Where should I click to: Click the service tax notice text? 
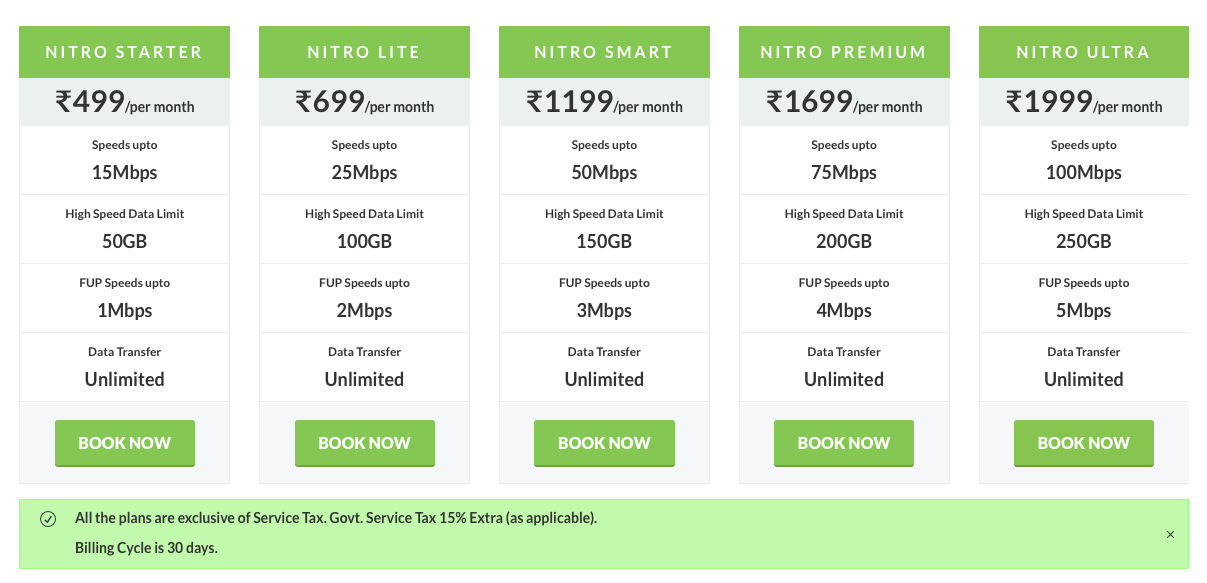click(336, 518)
